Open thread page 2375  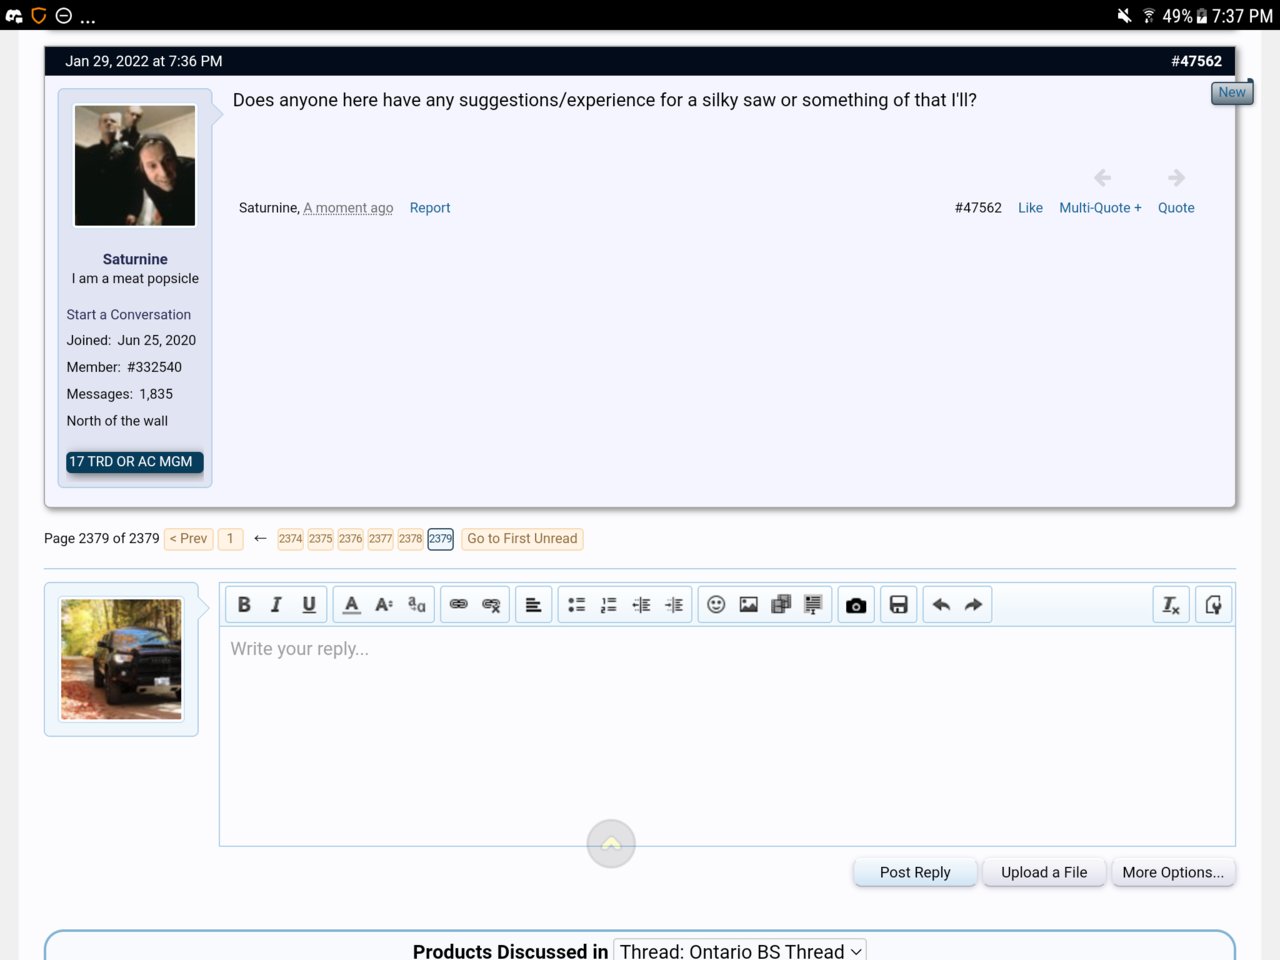click(320, 538)
